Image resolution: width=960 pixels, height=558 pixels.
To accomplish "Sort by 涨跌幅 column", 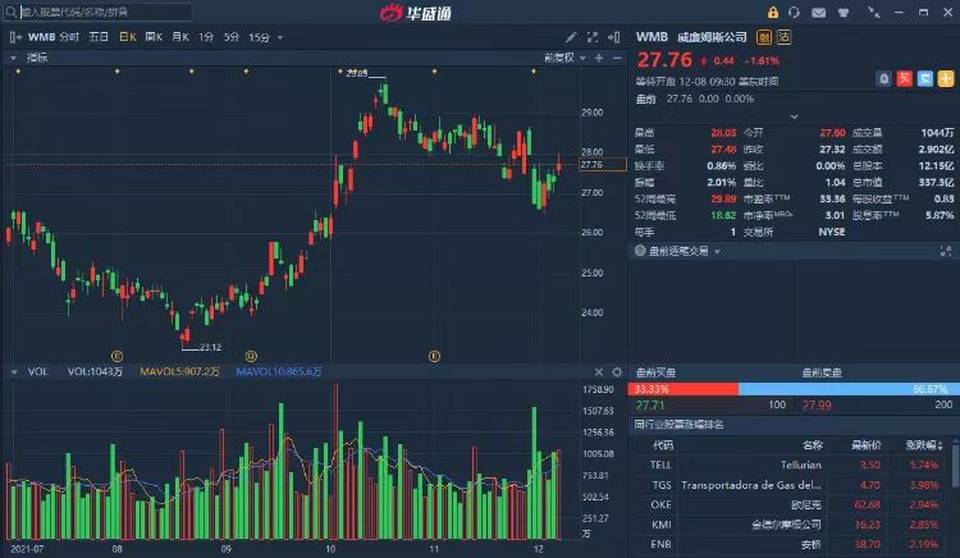I will point(923,445).
